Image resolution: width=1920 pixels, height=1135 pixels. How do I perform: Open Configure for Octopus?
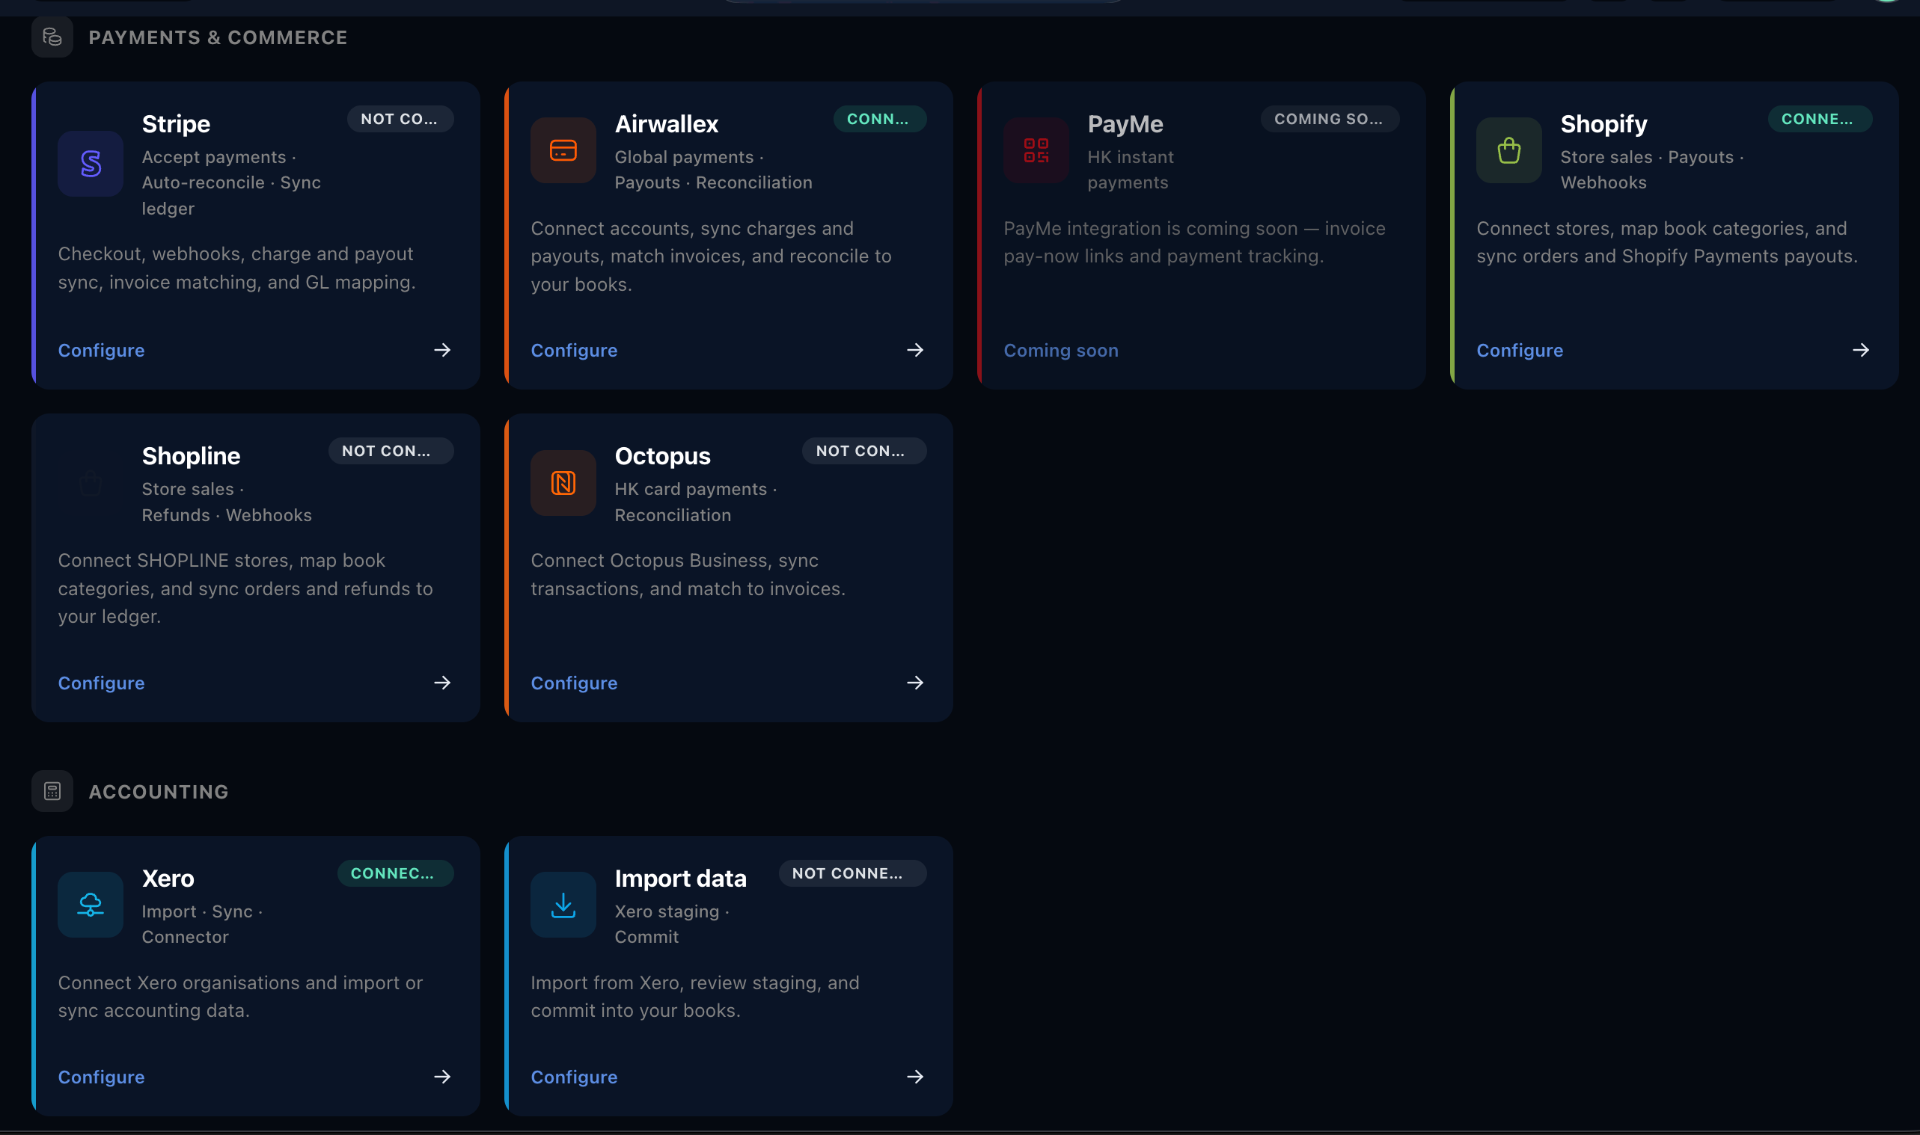(x=574, y=683)
